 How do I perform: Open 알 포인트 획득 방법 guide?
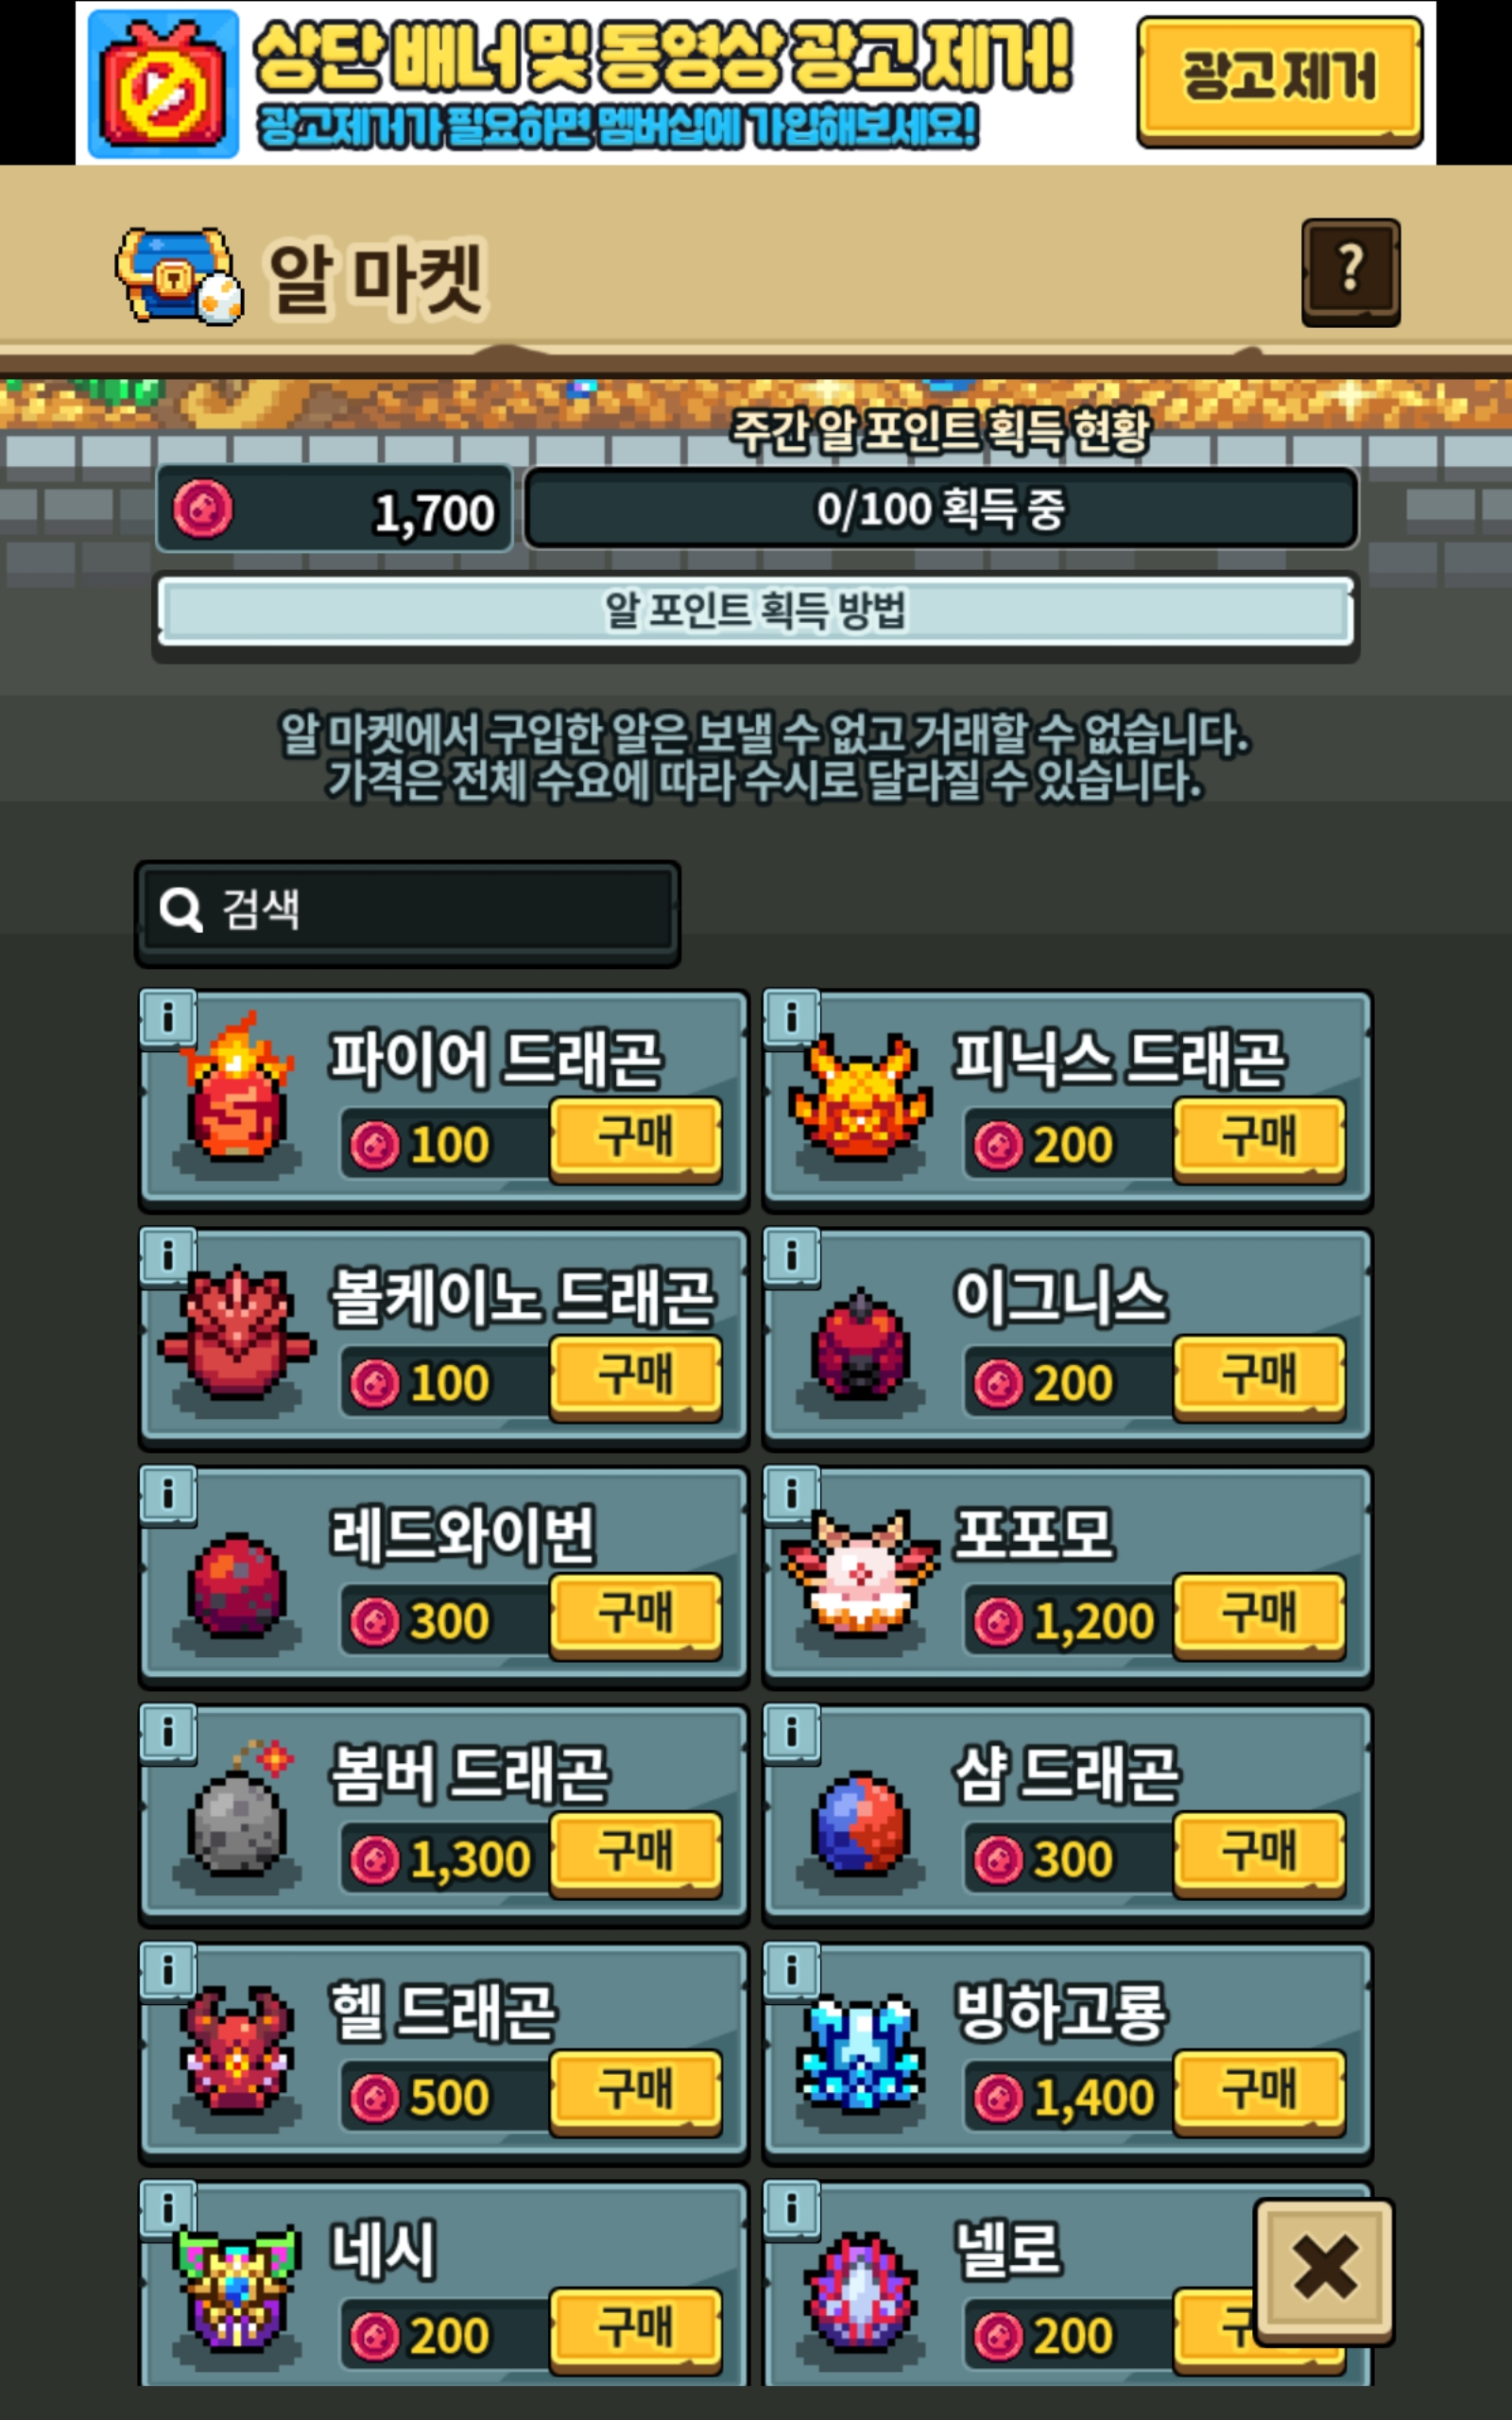(x=756, y=611)
